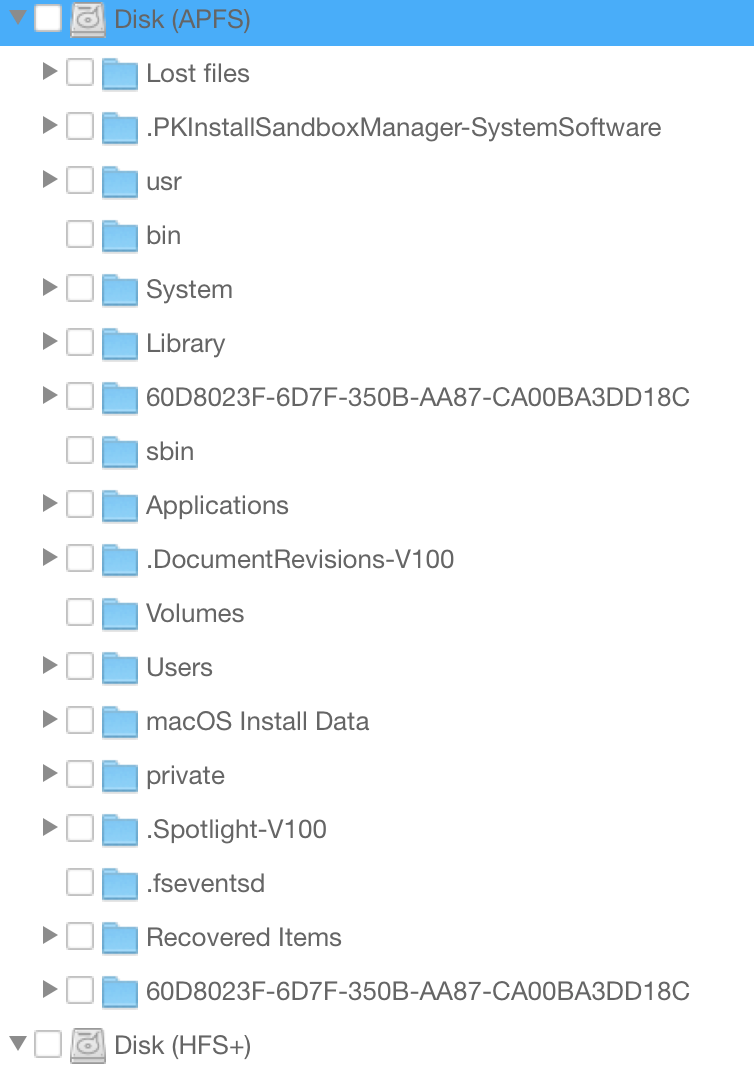Click the Applications folder icon
Image resolution: width=754 pixels, height=1080 pixels.
coord(120,506)
